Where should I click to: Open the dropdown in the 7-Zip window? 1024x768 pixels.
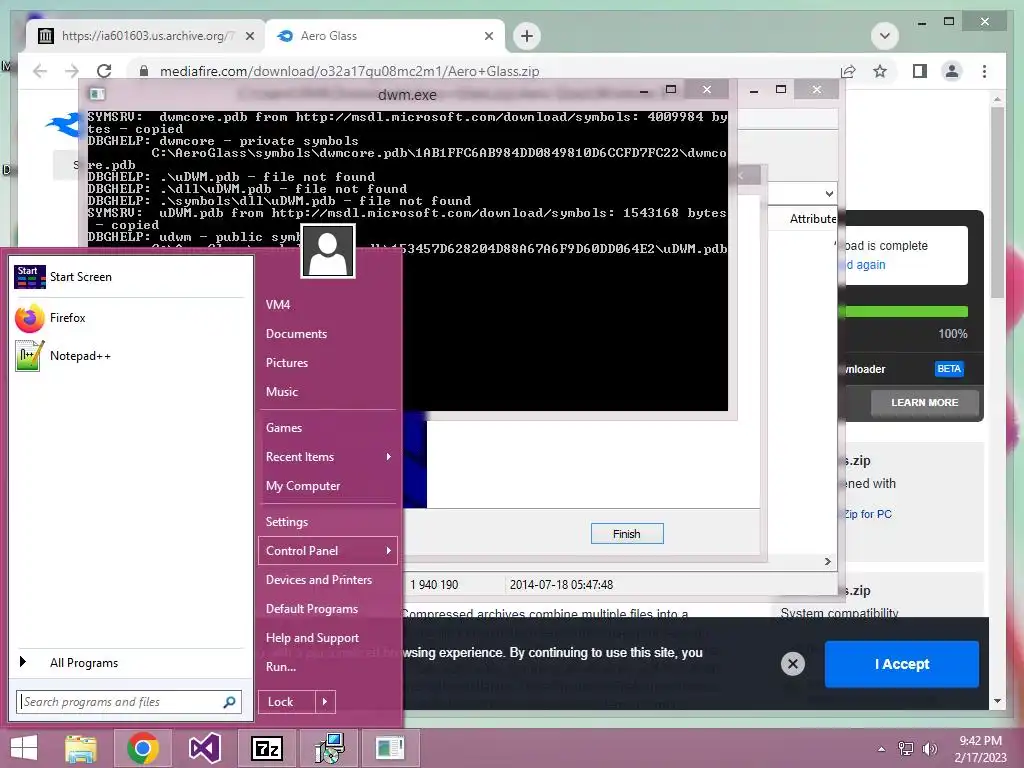click(829, 194)
